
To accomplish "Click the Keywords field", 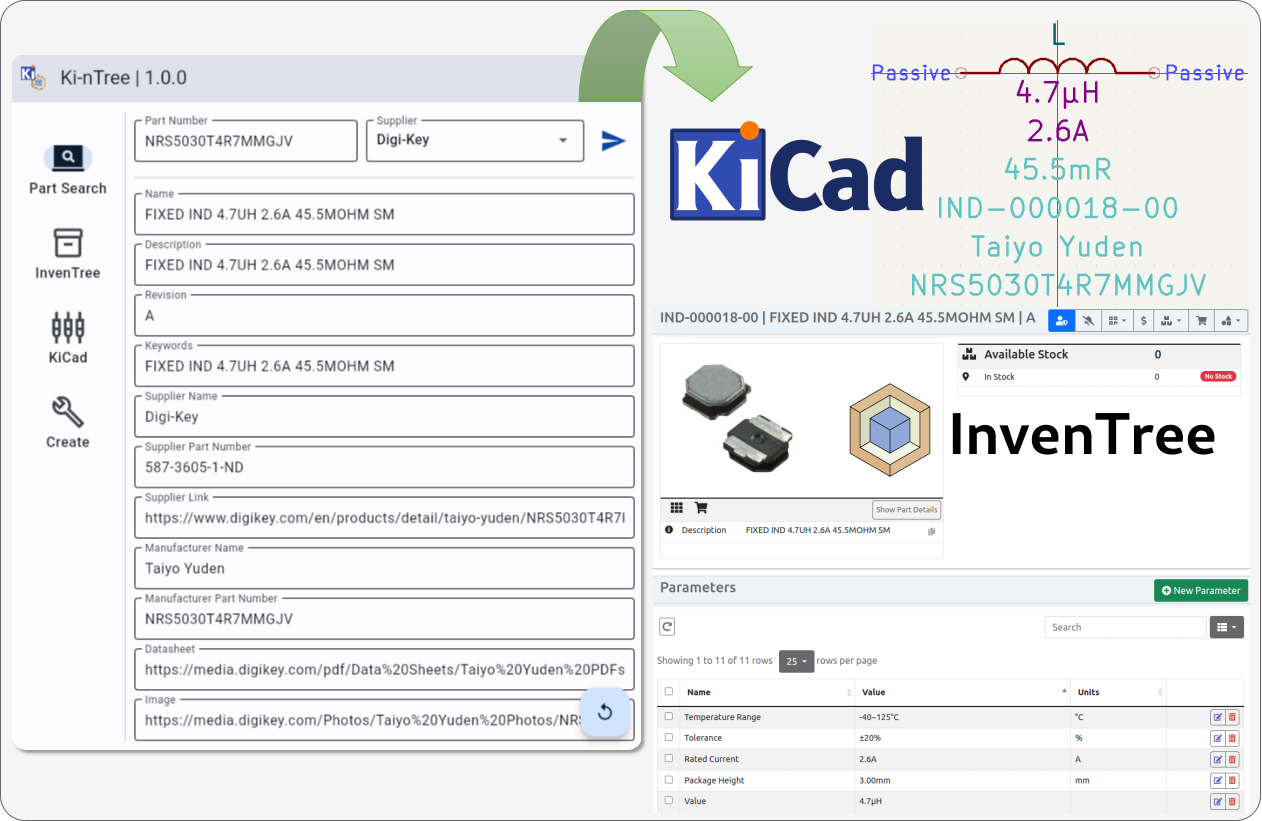I will [384, 366].
